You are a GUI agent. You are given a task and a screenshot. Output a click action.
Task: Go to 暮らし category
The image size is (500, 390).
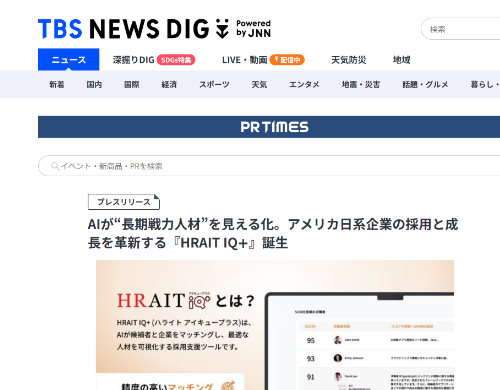(x=485, y=85)
